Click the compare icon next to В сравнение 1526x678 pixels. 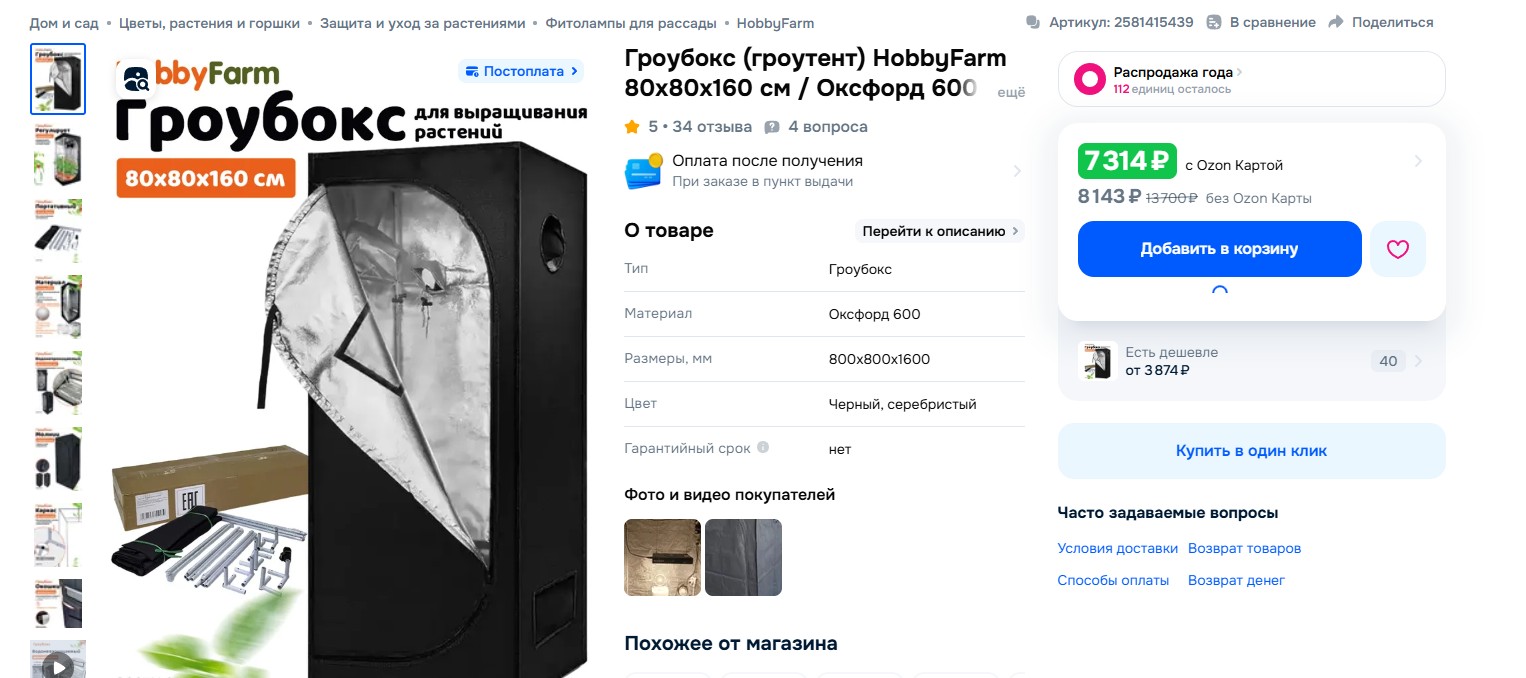1214,22
